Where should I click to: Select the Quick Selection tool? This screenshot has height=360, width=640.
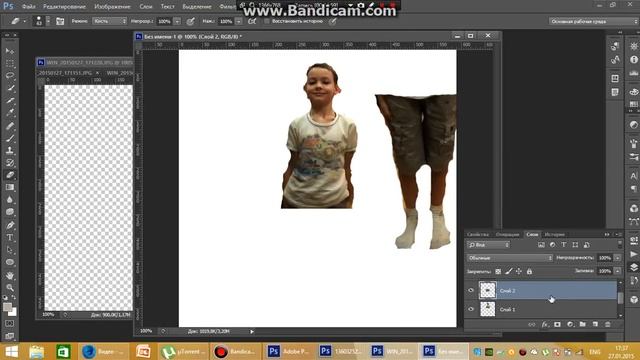tap(10, 88)
